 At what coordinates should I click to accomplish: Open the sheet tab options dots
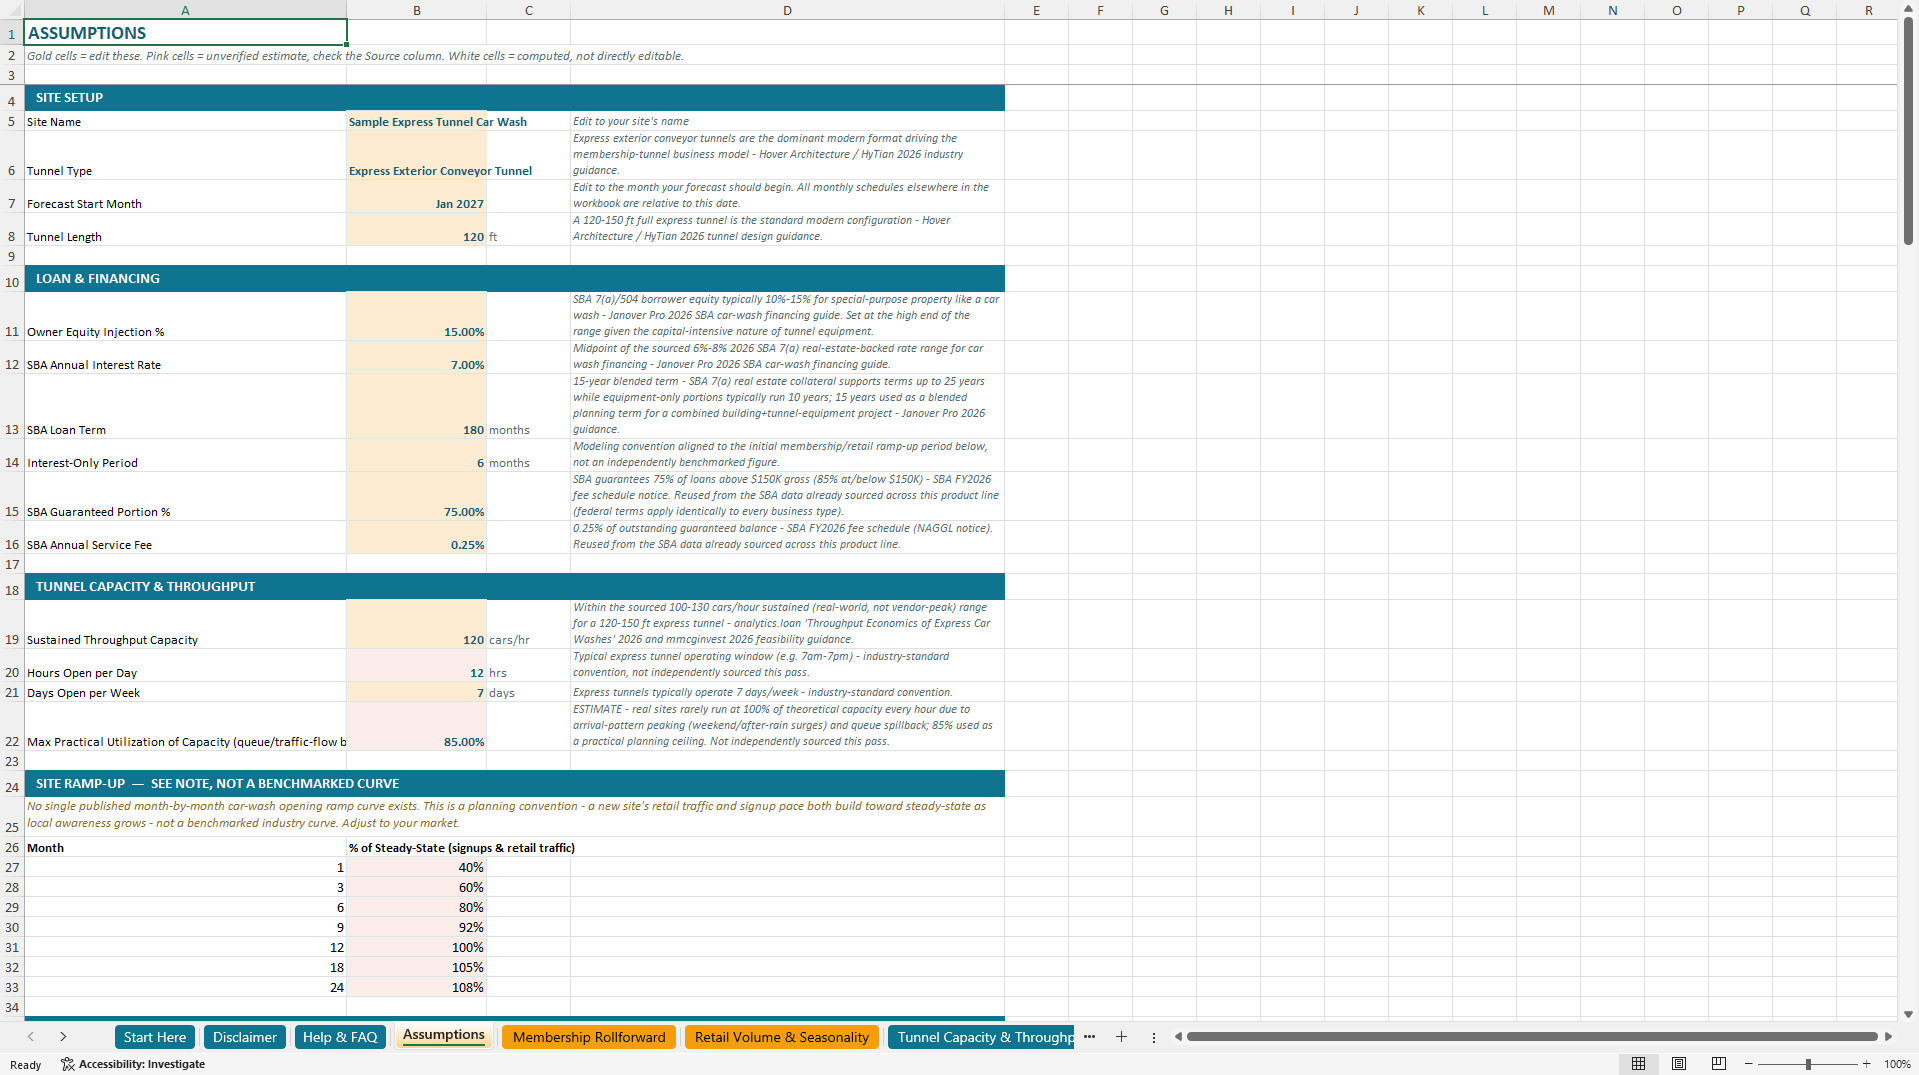1153,1038
